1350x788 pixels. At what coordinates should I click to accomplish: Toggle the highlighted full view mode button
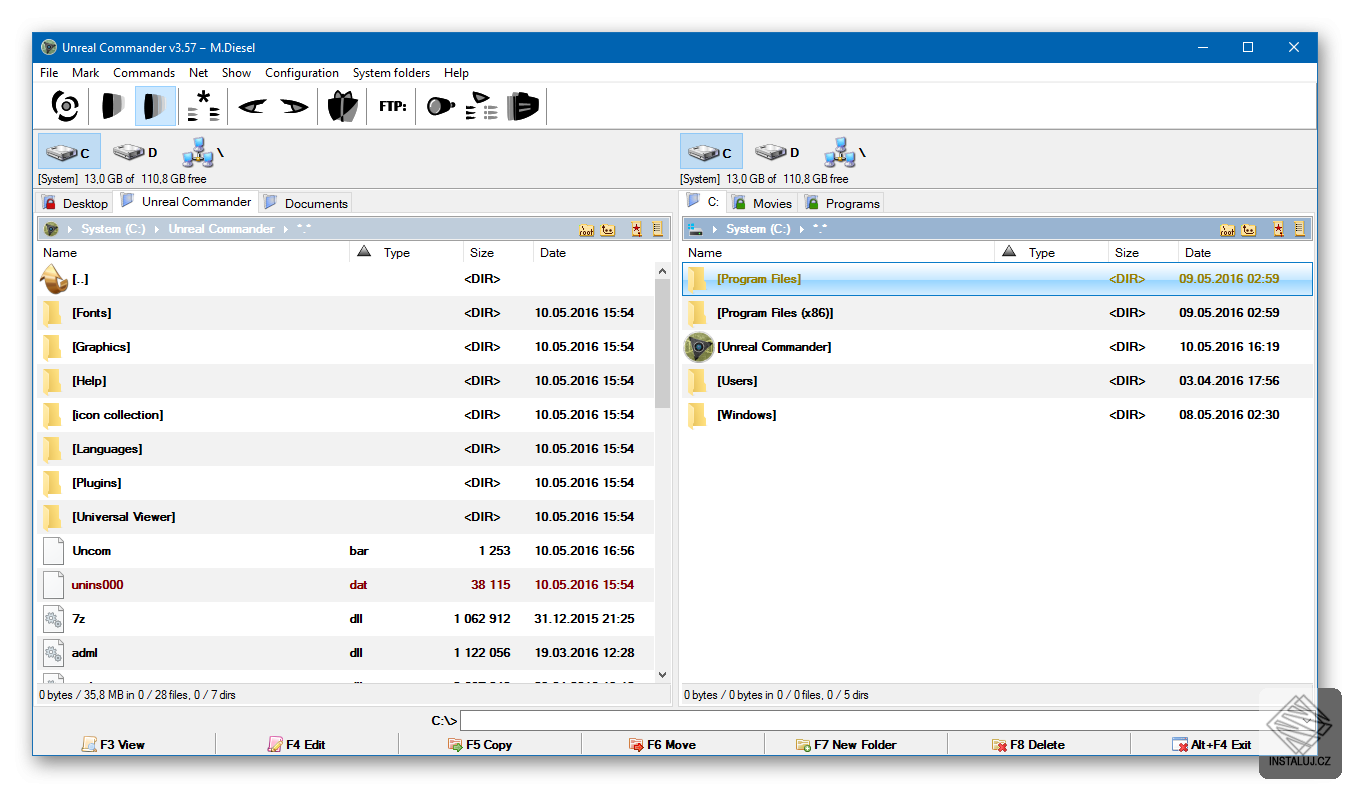click(155, 105)
